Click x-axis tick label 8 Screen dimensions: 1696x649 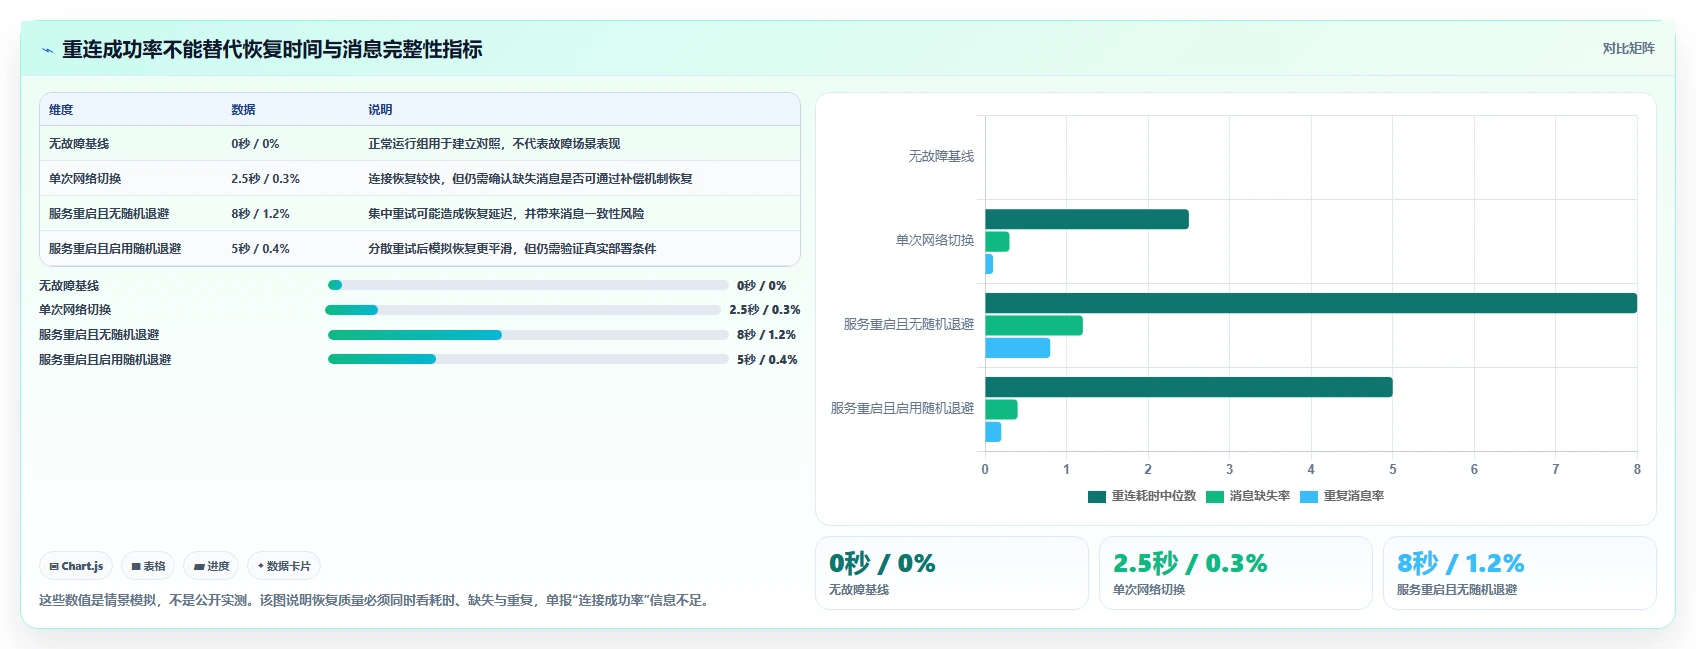click(x=1637, y=469)
